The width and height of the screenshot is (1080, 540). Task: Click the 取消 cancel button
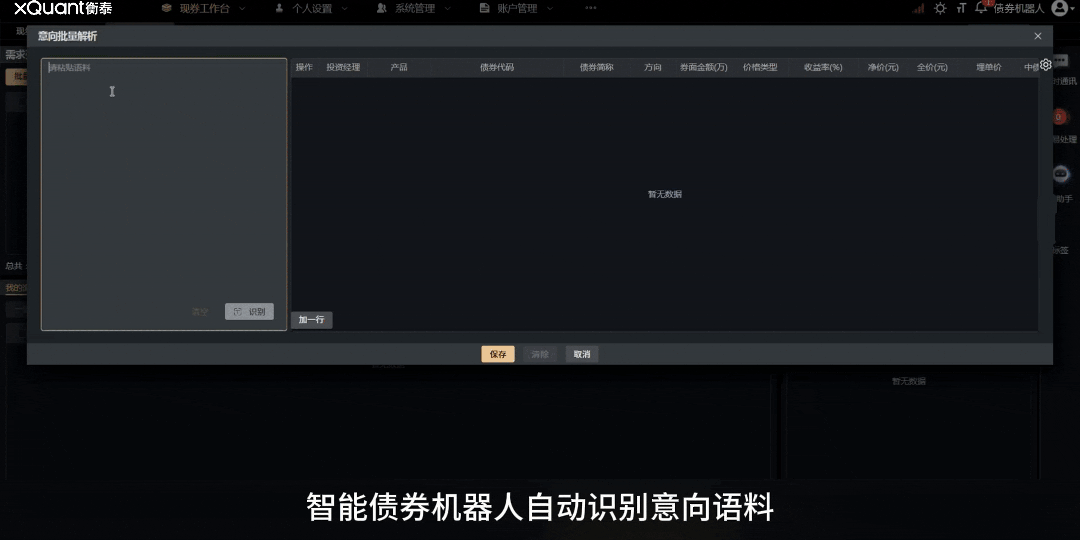(x=581, y=354)
